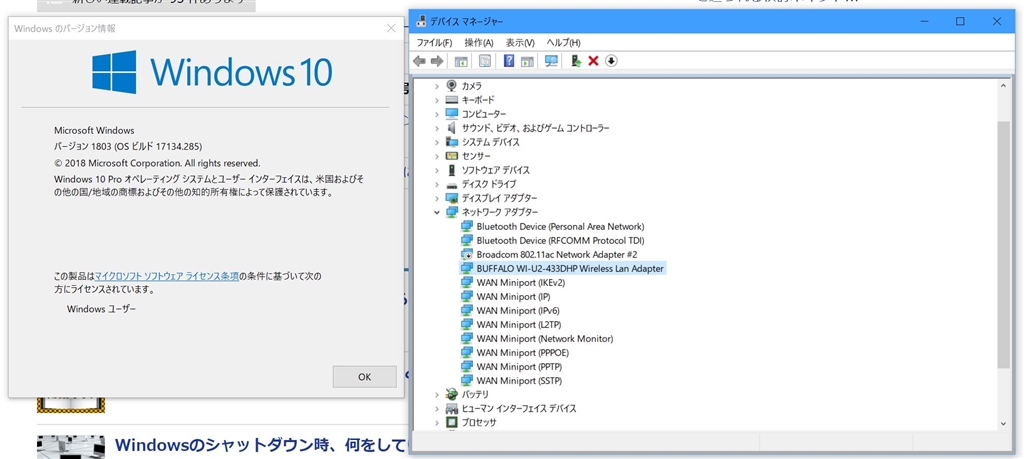Screen dimensions: 1024x459
Task: Click the camera category icon
Action: [x=452, y=86]
